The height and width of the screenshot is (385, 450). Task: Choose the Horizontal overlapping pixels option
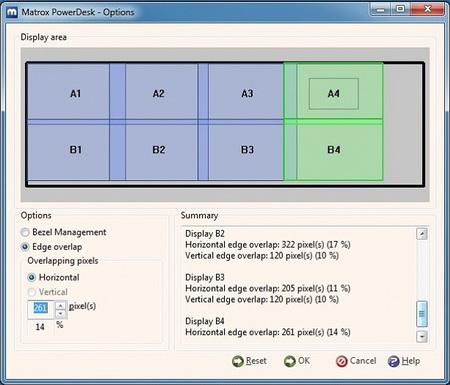(32, 277)
